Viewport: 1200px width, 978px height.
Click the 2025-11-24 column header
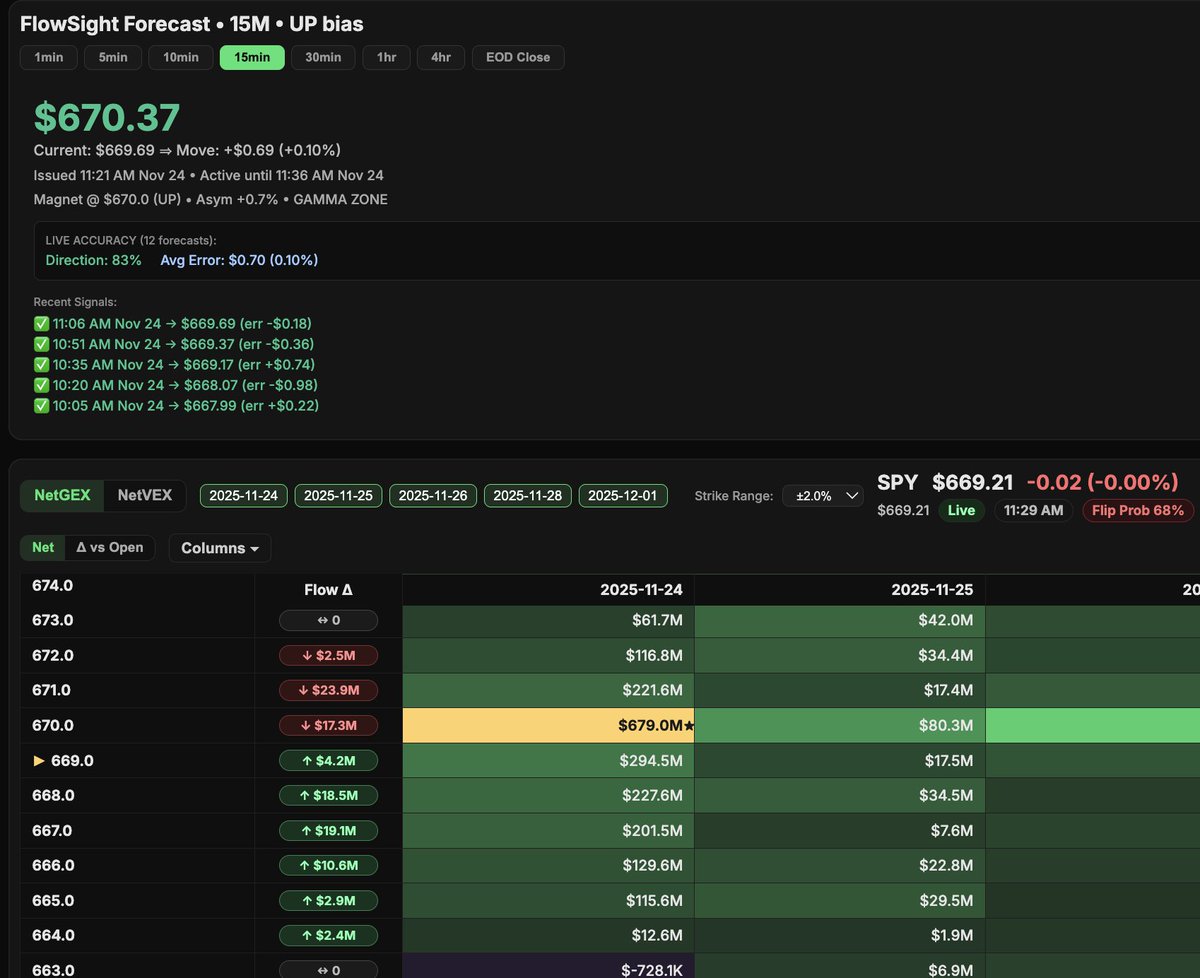pos(548,590)
